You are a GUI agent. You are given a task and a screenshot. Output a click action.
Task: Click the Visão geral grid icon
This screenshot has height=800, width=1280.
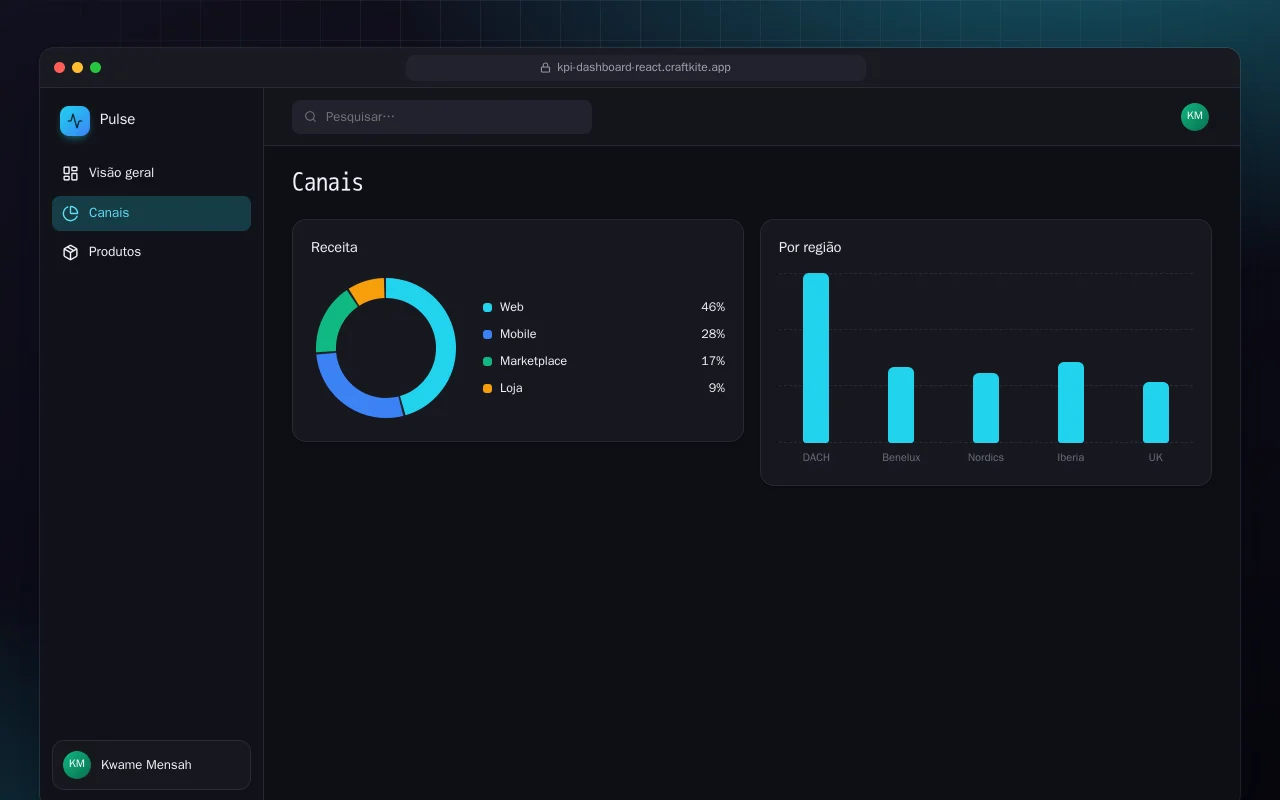[x=70, y=173]
